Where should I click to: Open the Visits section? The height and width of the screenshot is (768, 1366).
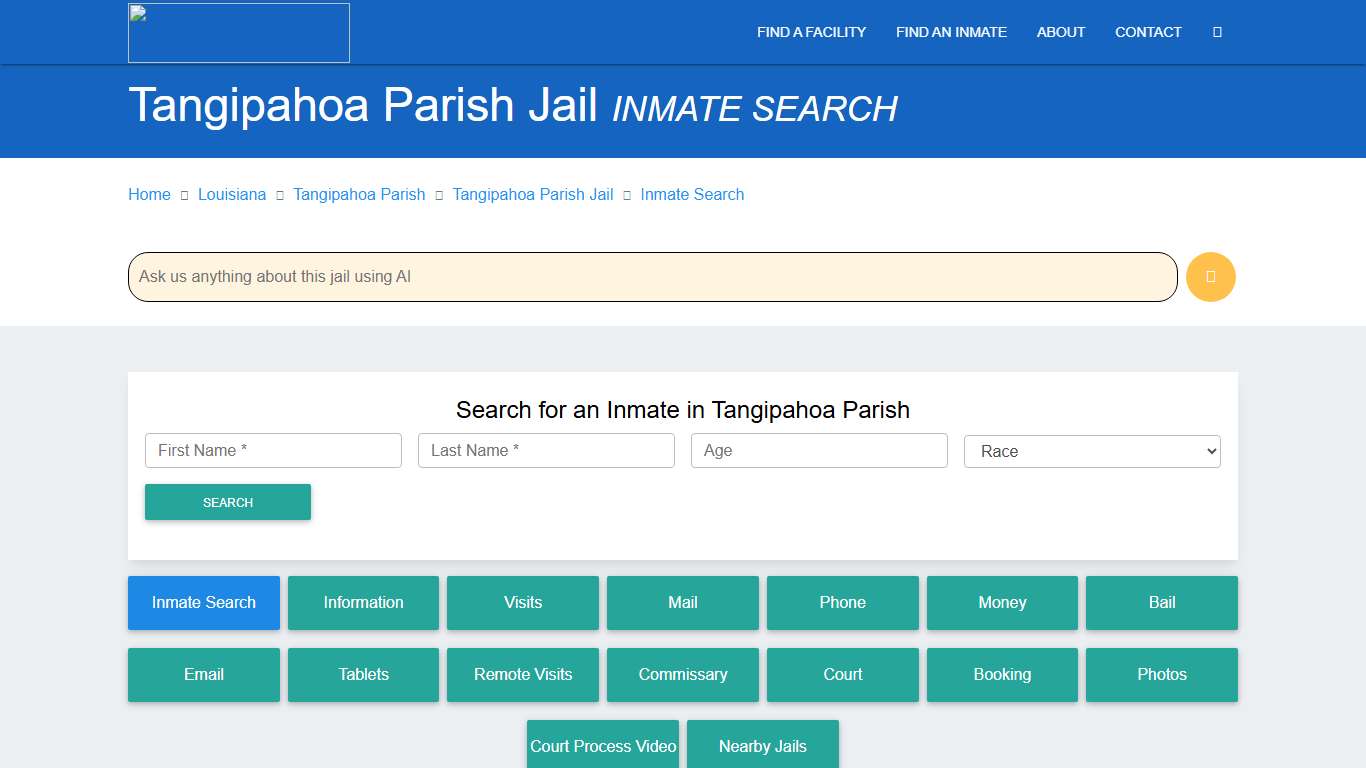coord(522,602)
